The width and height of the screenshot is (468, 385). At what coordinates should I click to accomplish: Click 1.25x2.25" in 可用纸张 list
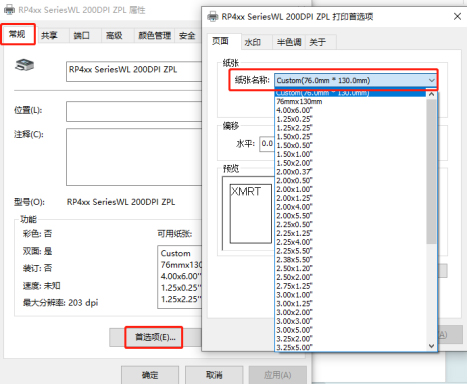[181, 299]
